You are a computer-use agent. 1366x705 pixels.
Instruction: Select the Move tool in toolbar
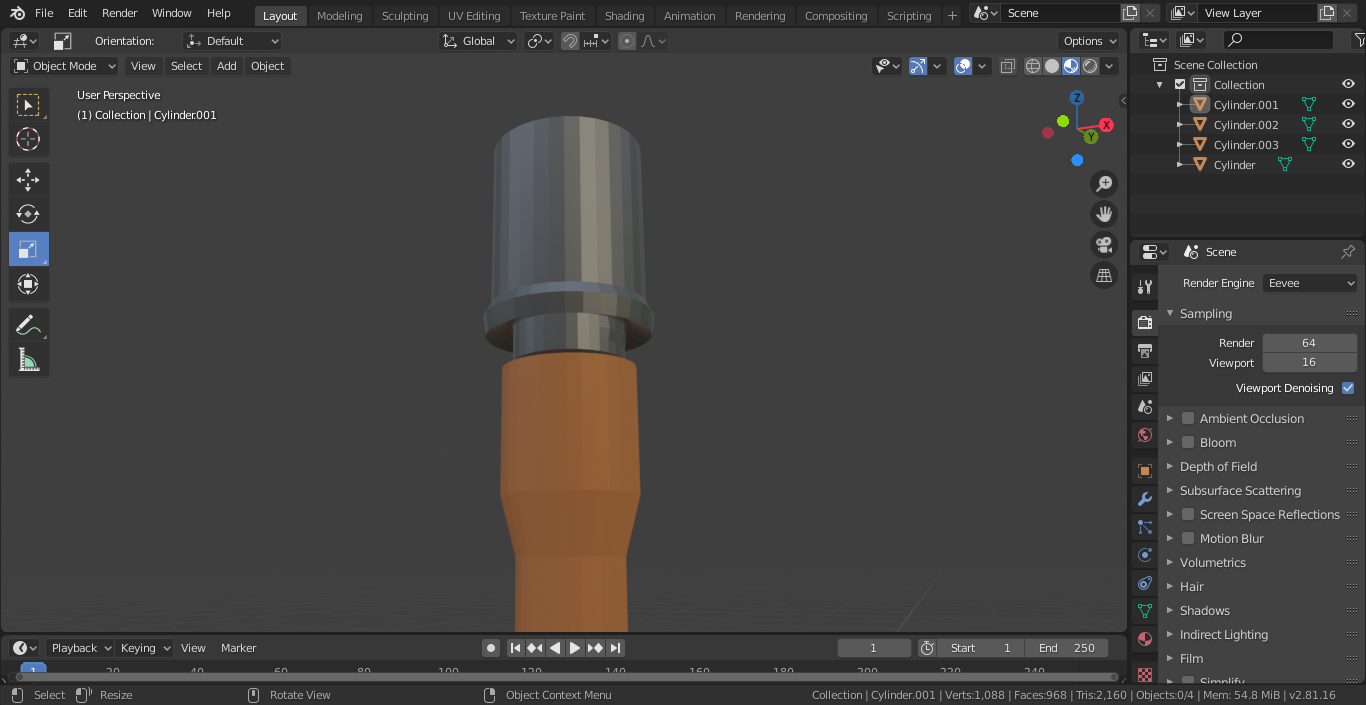28,180
